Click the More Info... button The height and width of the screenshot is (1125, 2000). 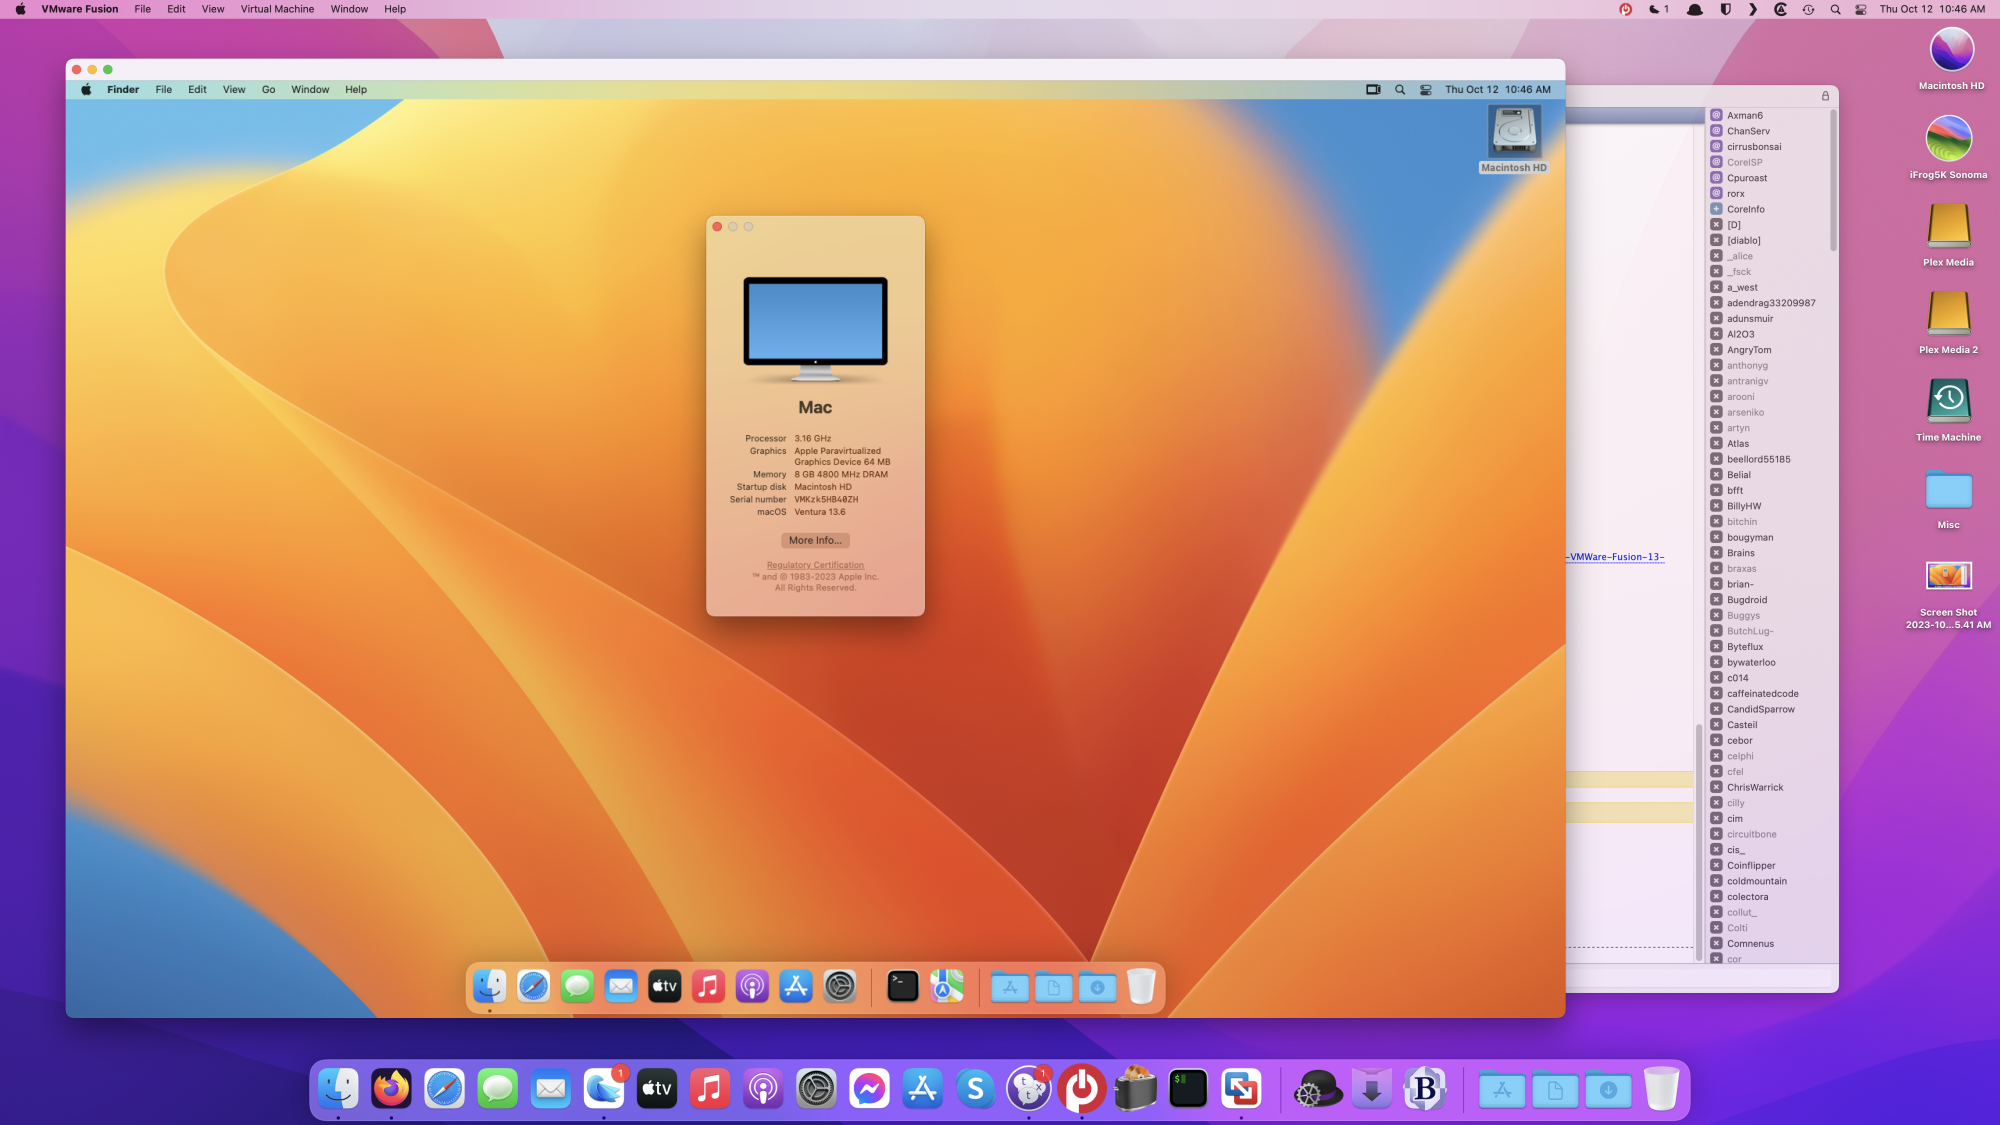(815, 541)
